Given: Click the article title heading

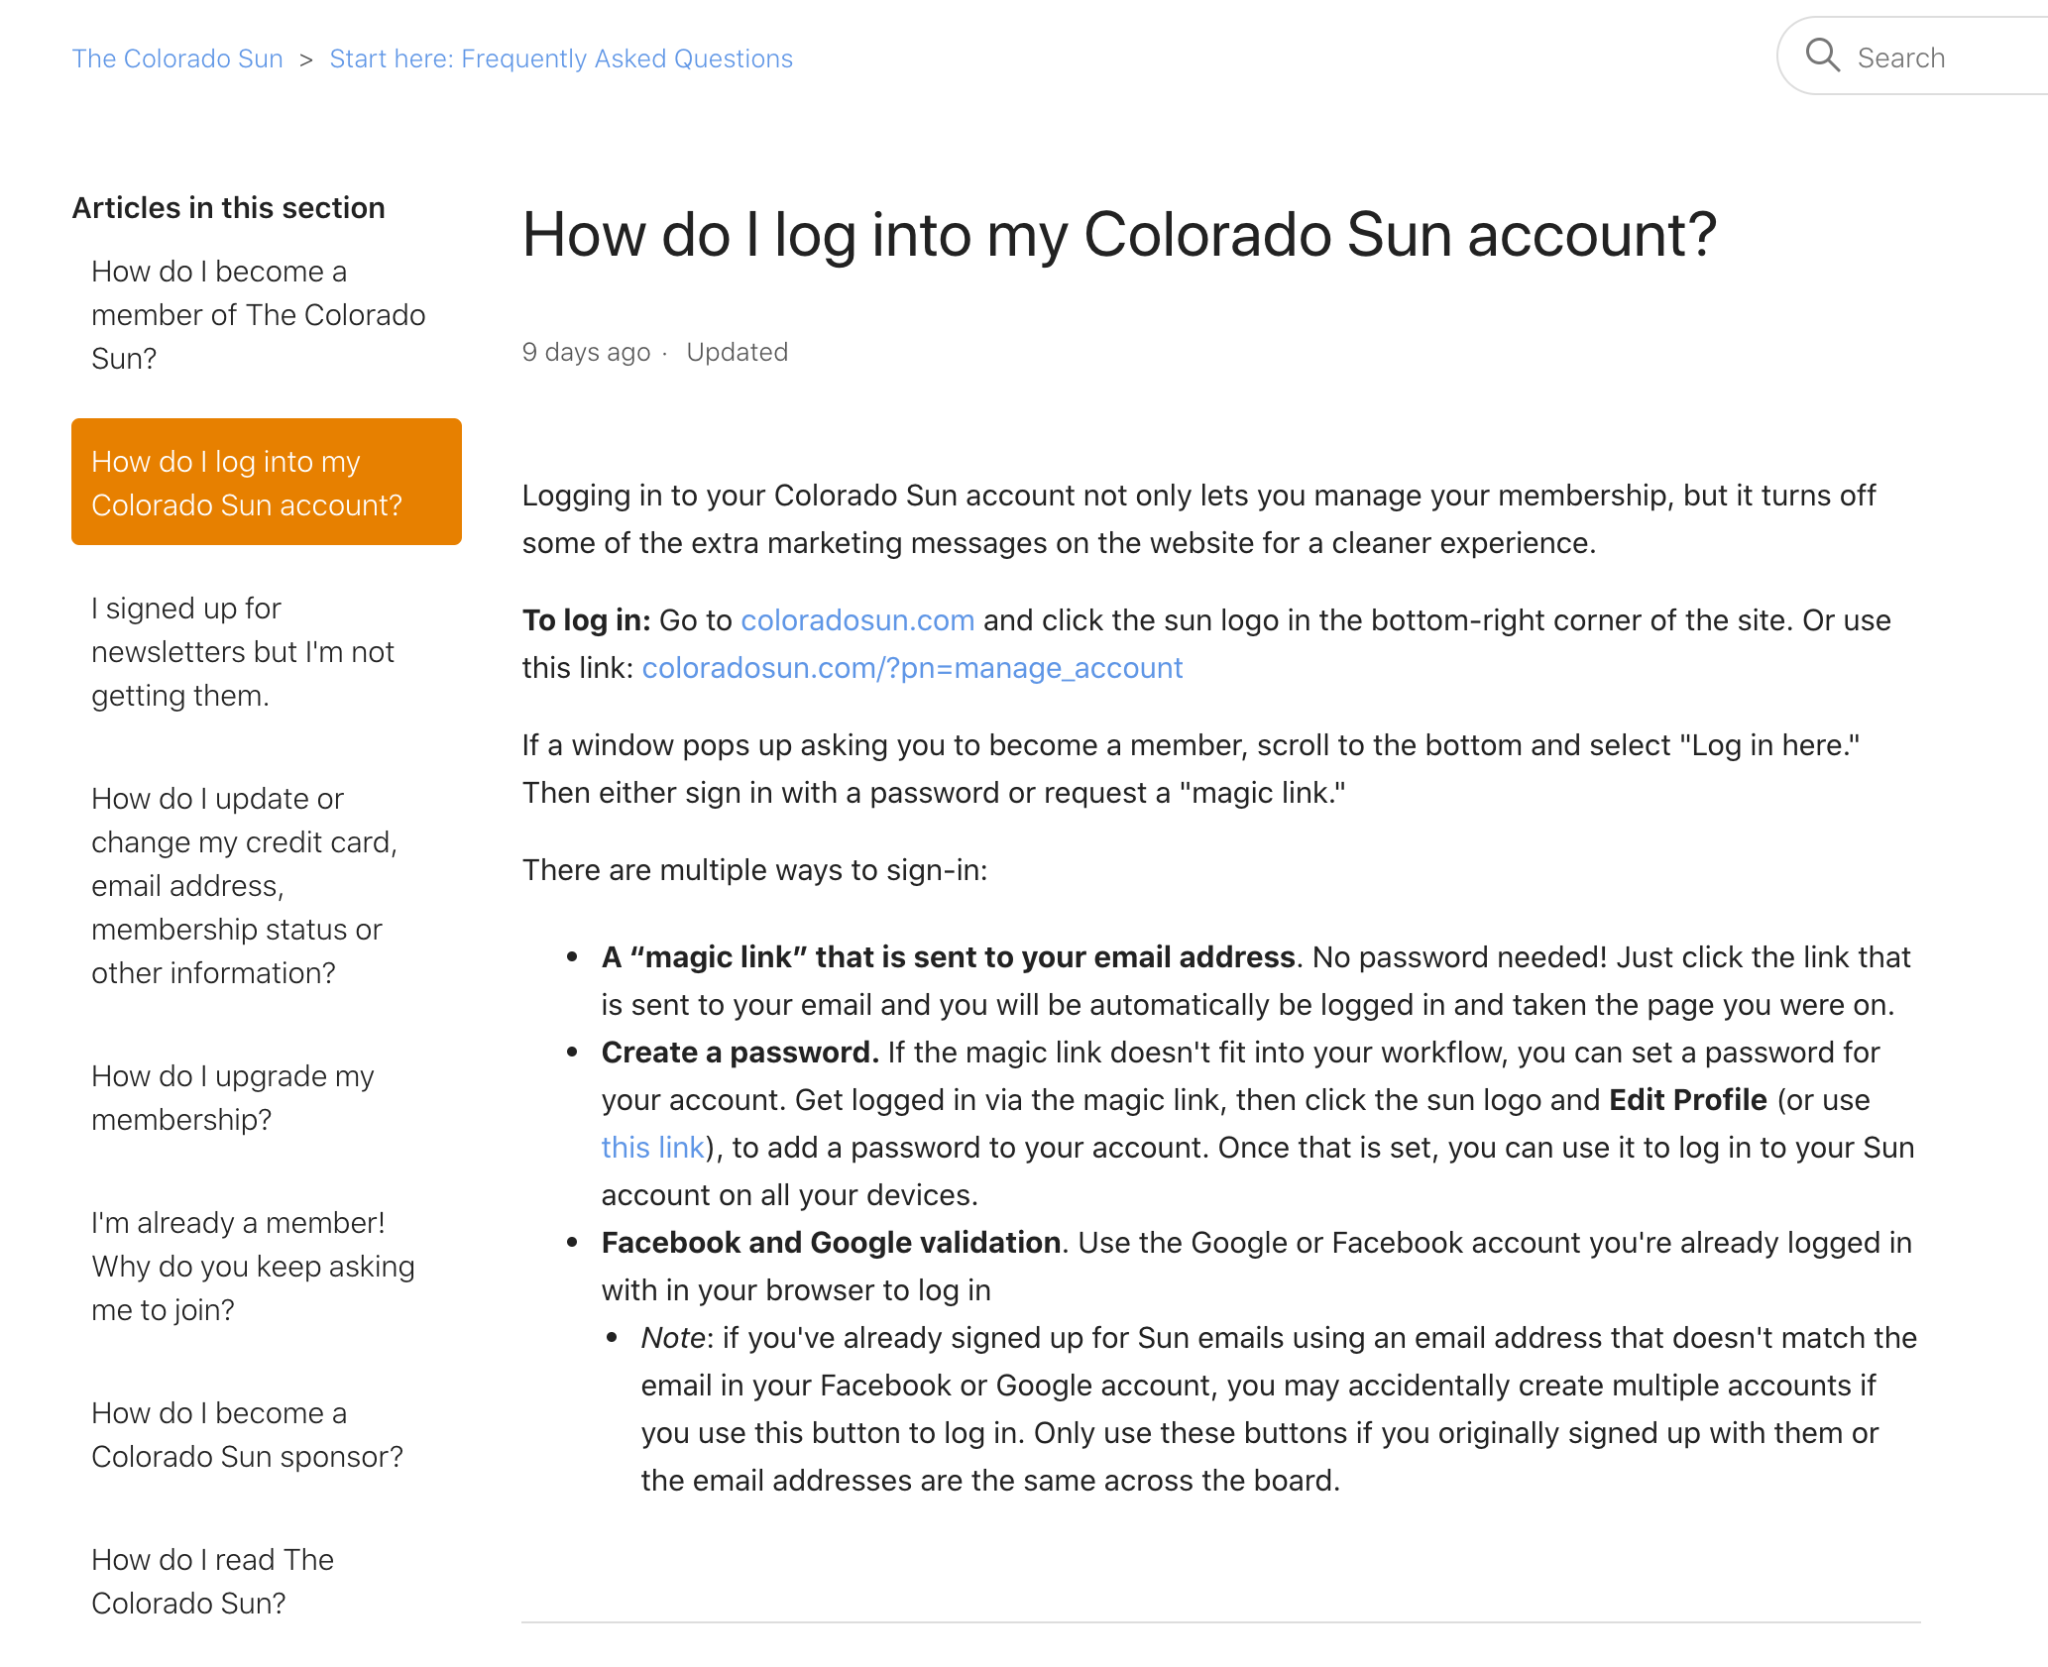Looking at the screenshot, I should pos(1119,235).
